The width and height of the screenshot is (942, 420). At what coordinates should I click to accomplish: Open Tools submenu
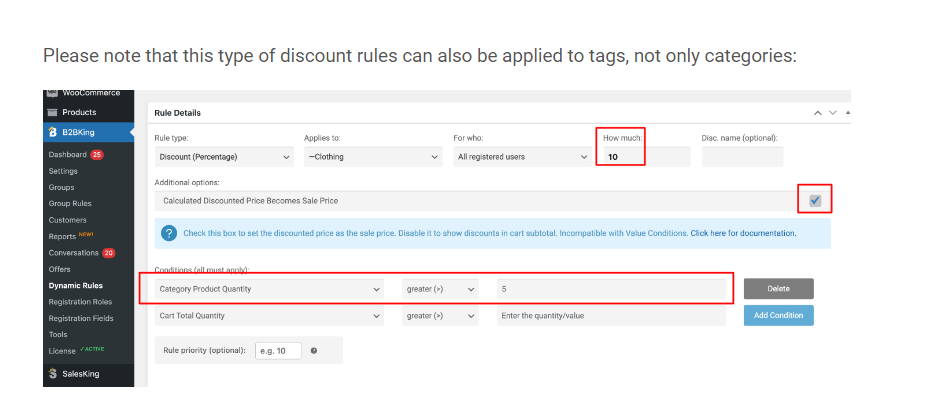click(x=58, y=335)
